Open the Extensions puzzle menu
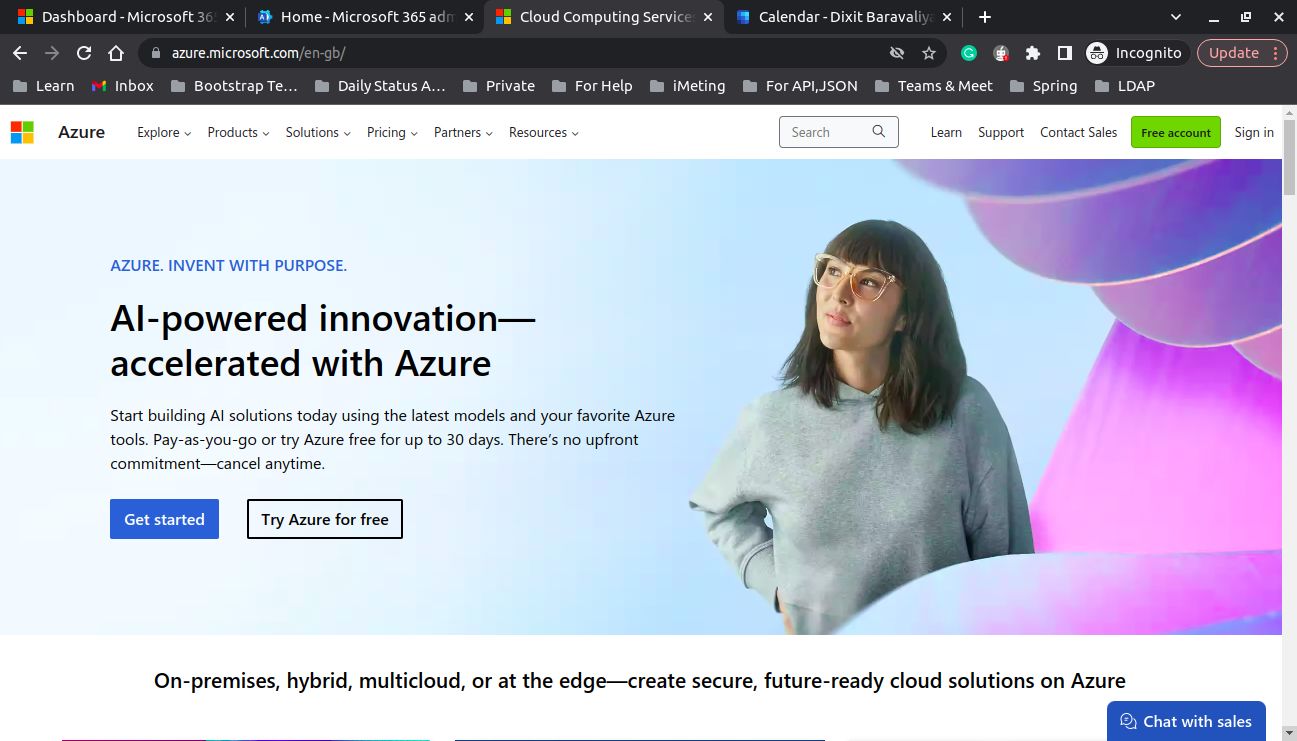Screen dimensions: 1297x741 (1033, 53)
